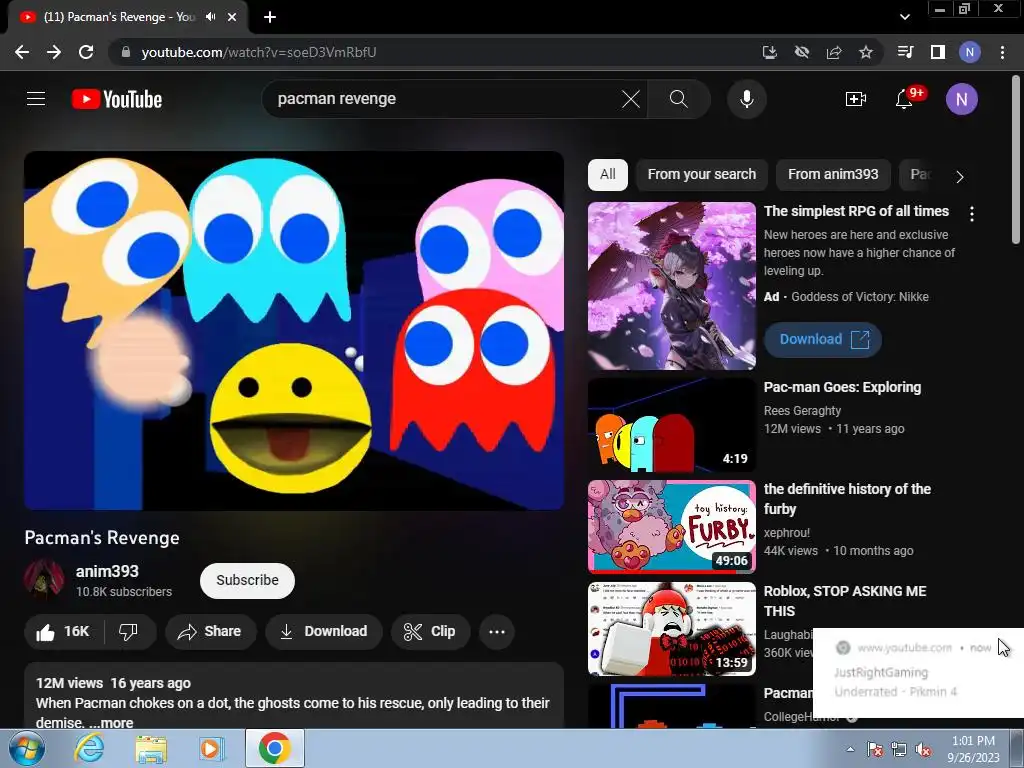Image resolution: width=1024 pixels, height=768 pixels.
Task: Go to the YouTube home logo
Action: pos(117,99)
